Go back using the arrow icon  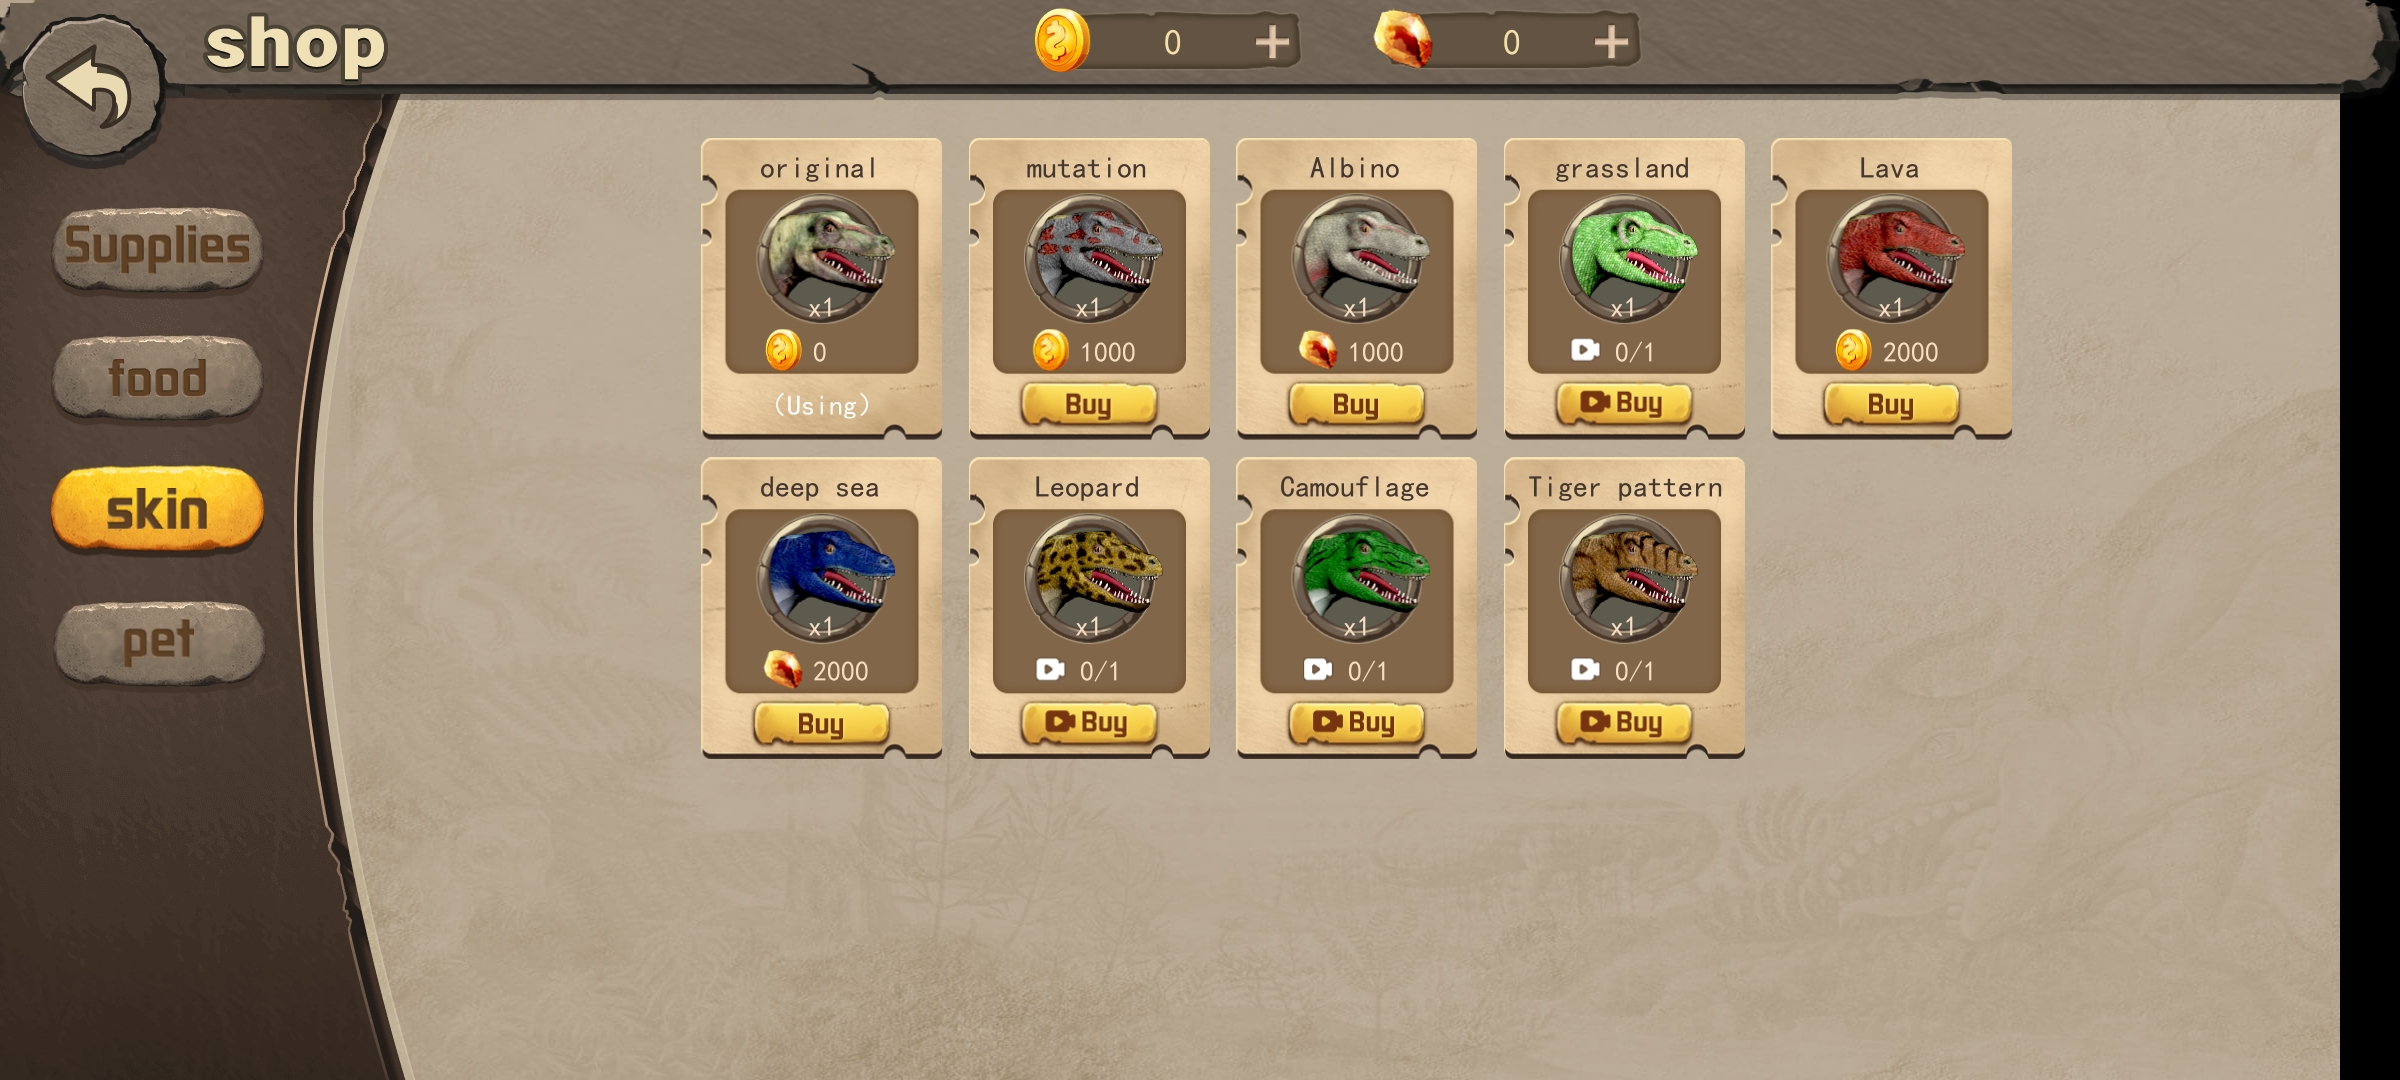click(x=92, y=87)
